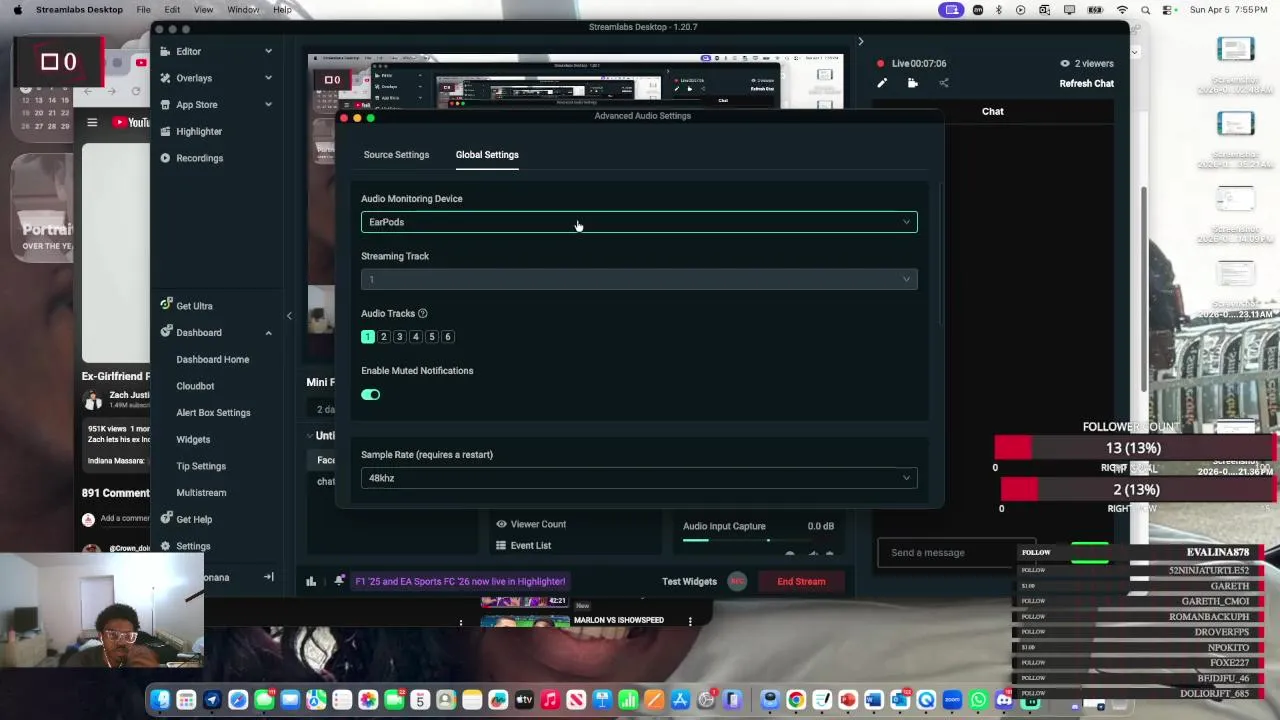Open the YouTube hamburger menu in browser
This screenshot has width=1280, height=720.
tap(92, 122)
